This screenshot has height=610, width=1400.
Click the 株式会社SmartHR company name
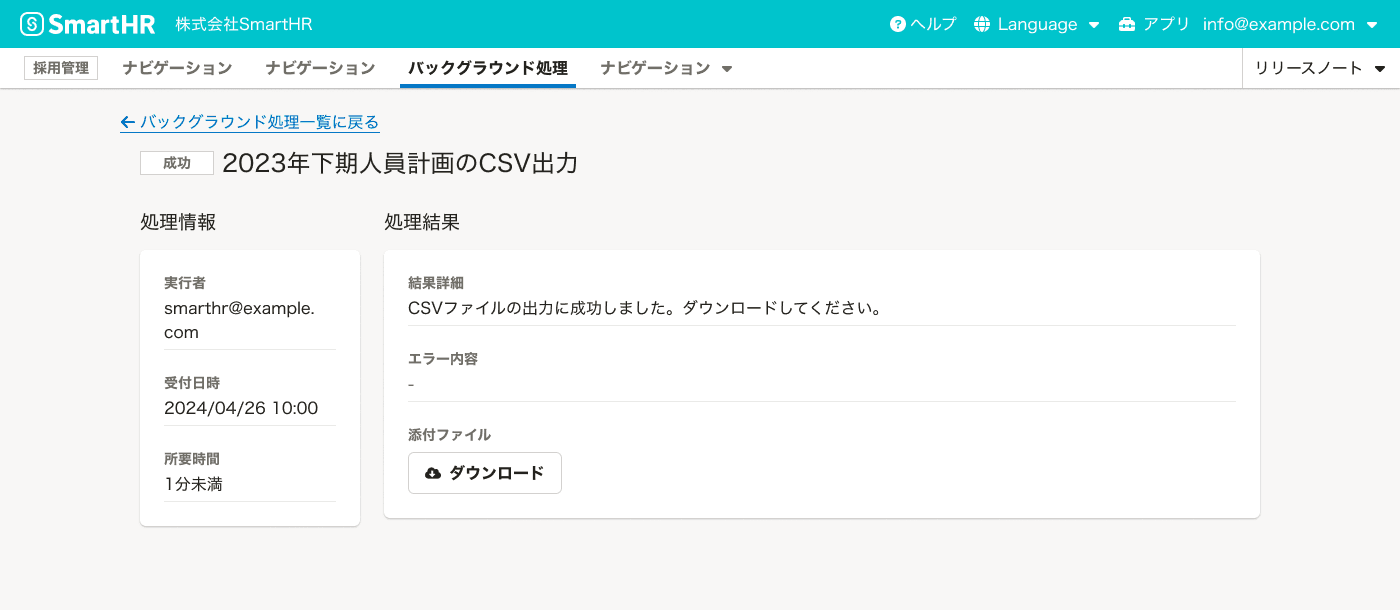click(243, 22)
